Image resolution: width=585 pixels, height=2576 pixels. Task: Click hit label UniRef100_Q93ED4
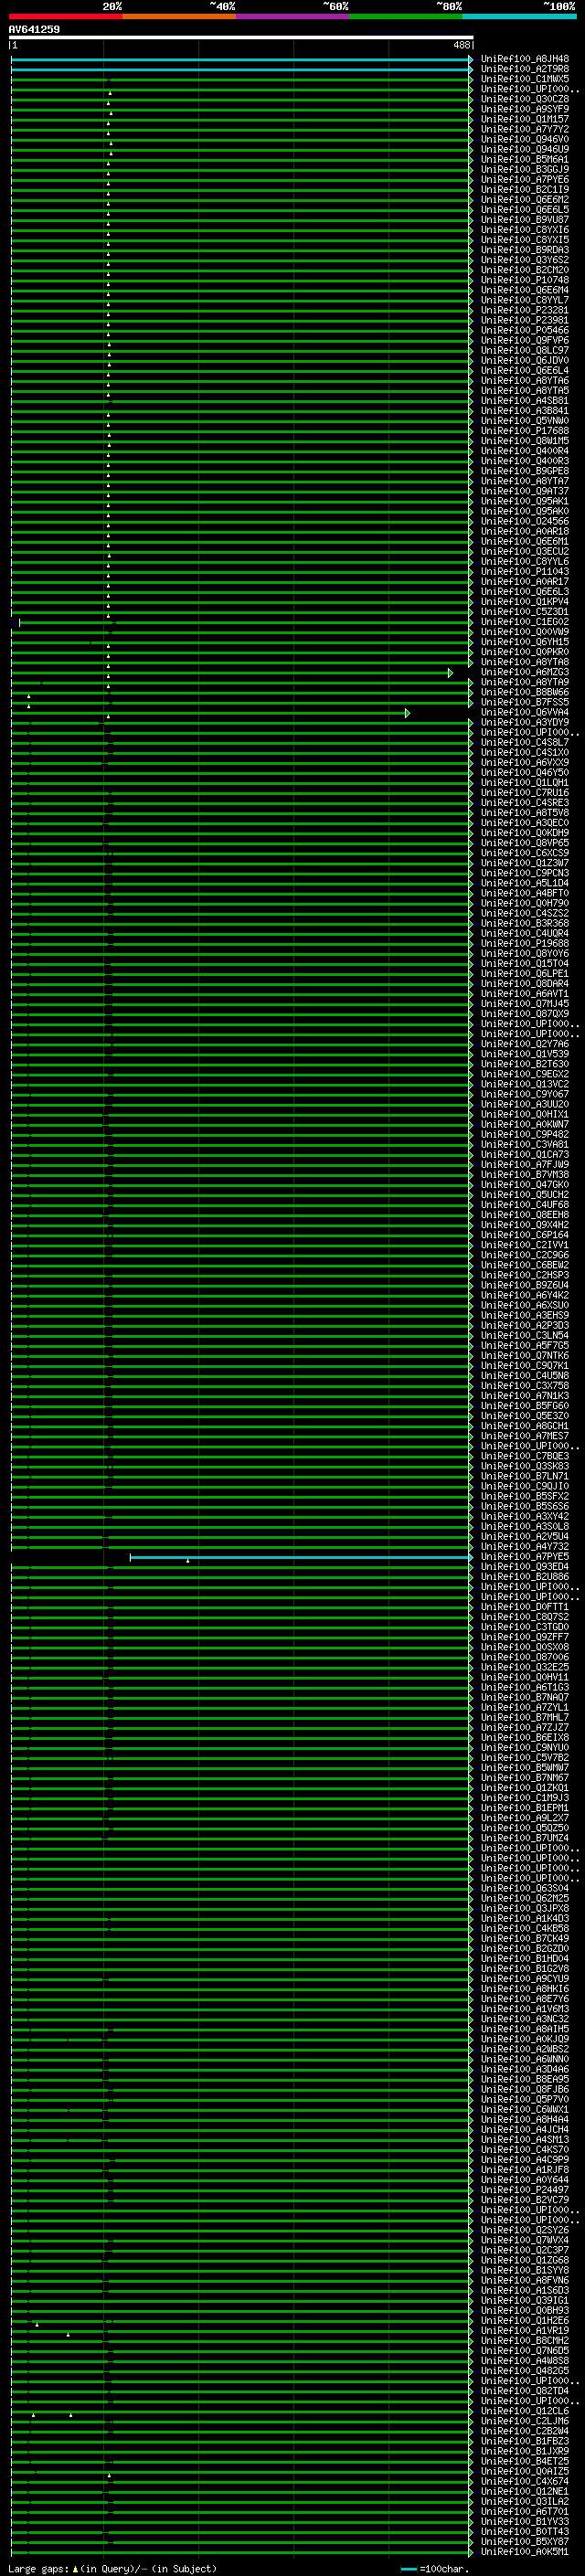[x=525, y=1567]
